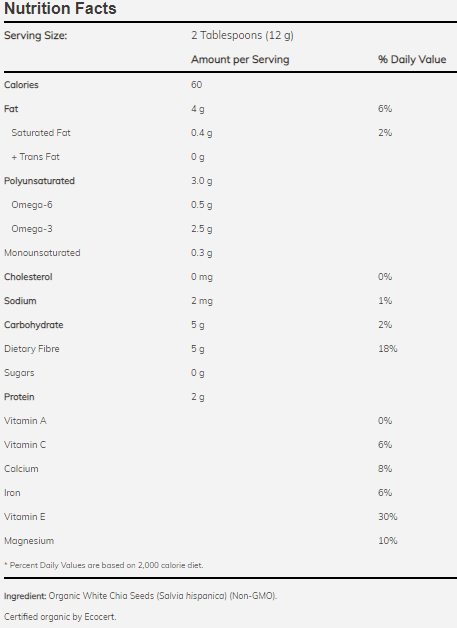Click the Polyunsaturated row label
Screen dimensions: 457x628
pos(39,181)
